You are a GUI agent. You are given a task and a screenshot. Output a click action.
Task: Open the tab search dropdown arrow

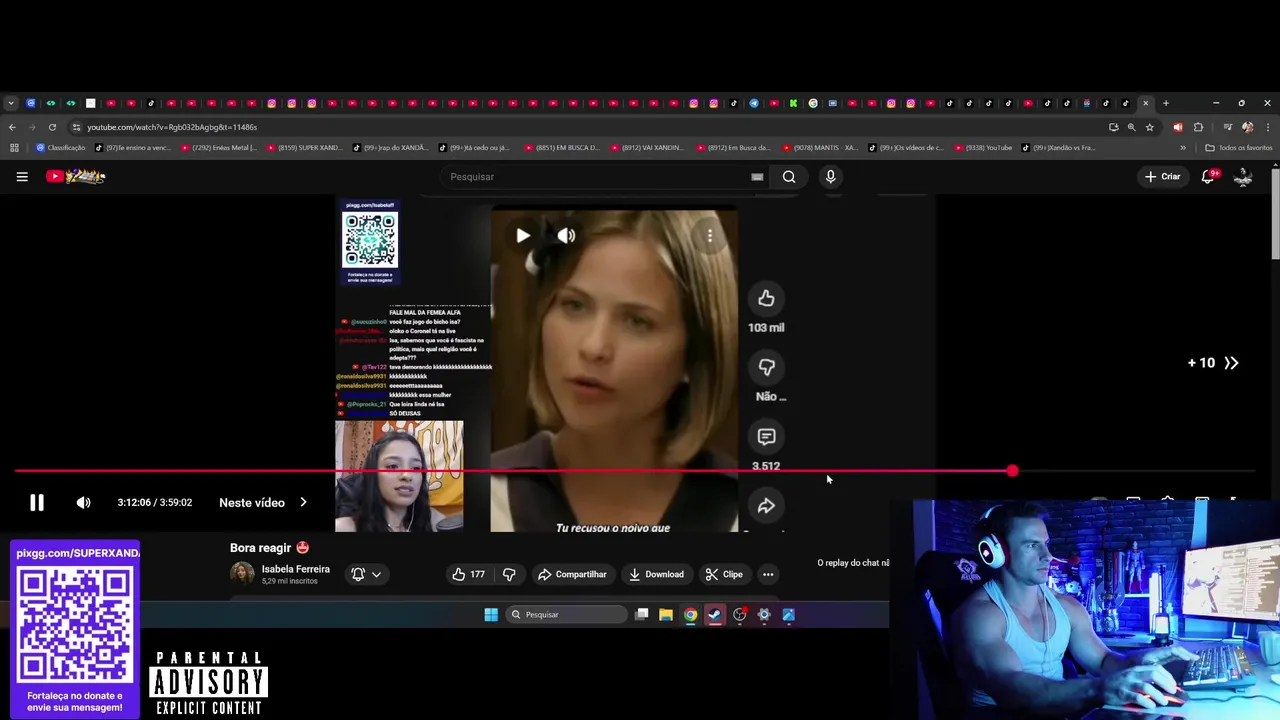pyautogui.click(x=10, y=103)
